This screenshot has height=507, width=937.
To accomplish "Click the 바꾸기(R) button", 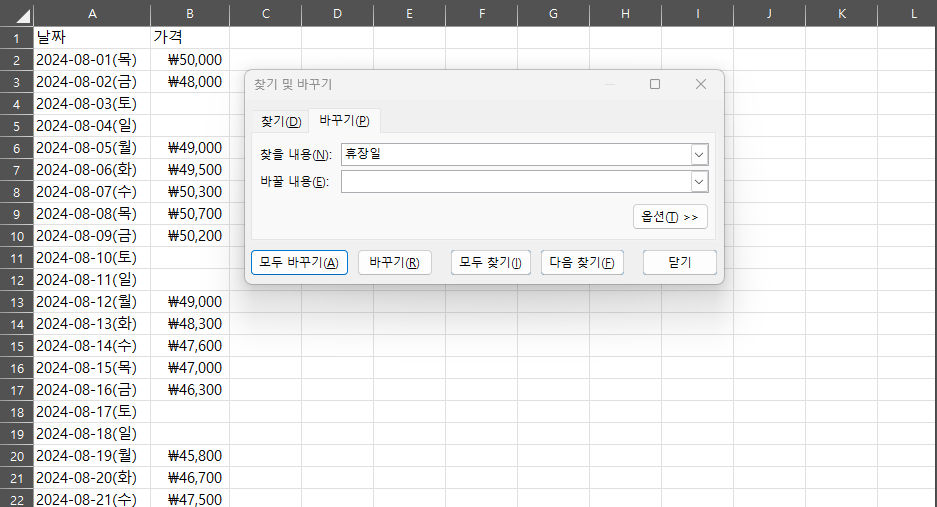I will click(x=394, y=262).
